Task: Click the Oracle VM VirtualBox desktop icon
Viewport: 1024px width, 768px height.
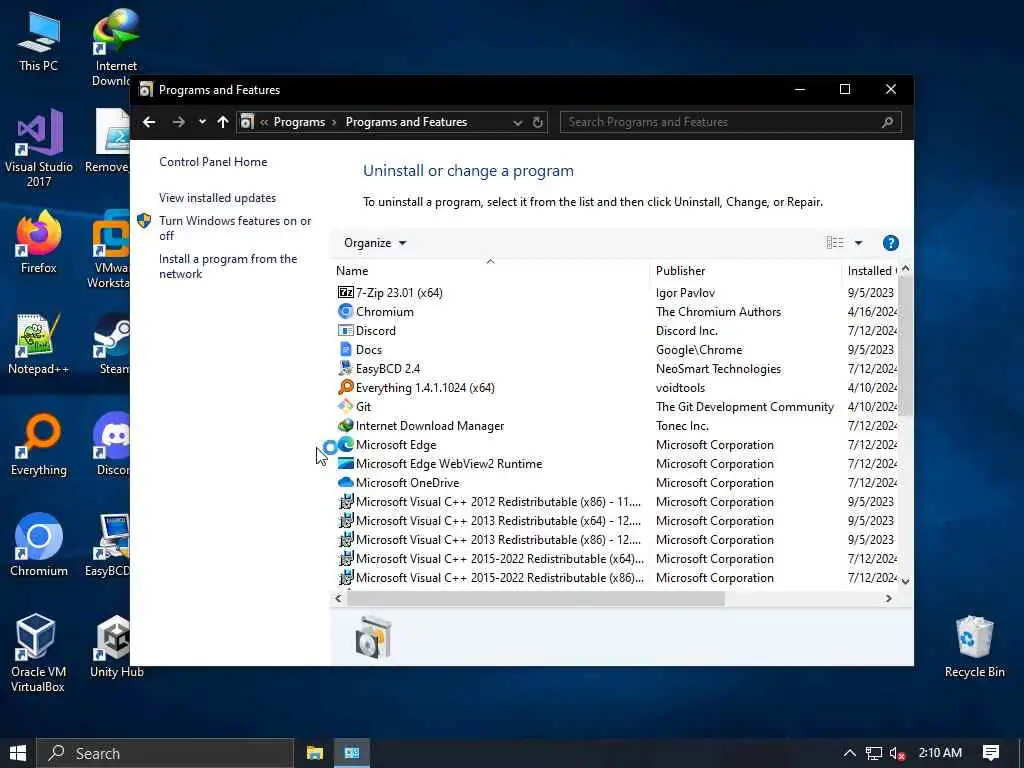Action: [x=37, y=653]
